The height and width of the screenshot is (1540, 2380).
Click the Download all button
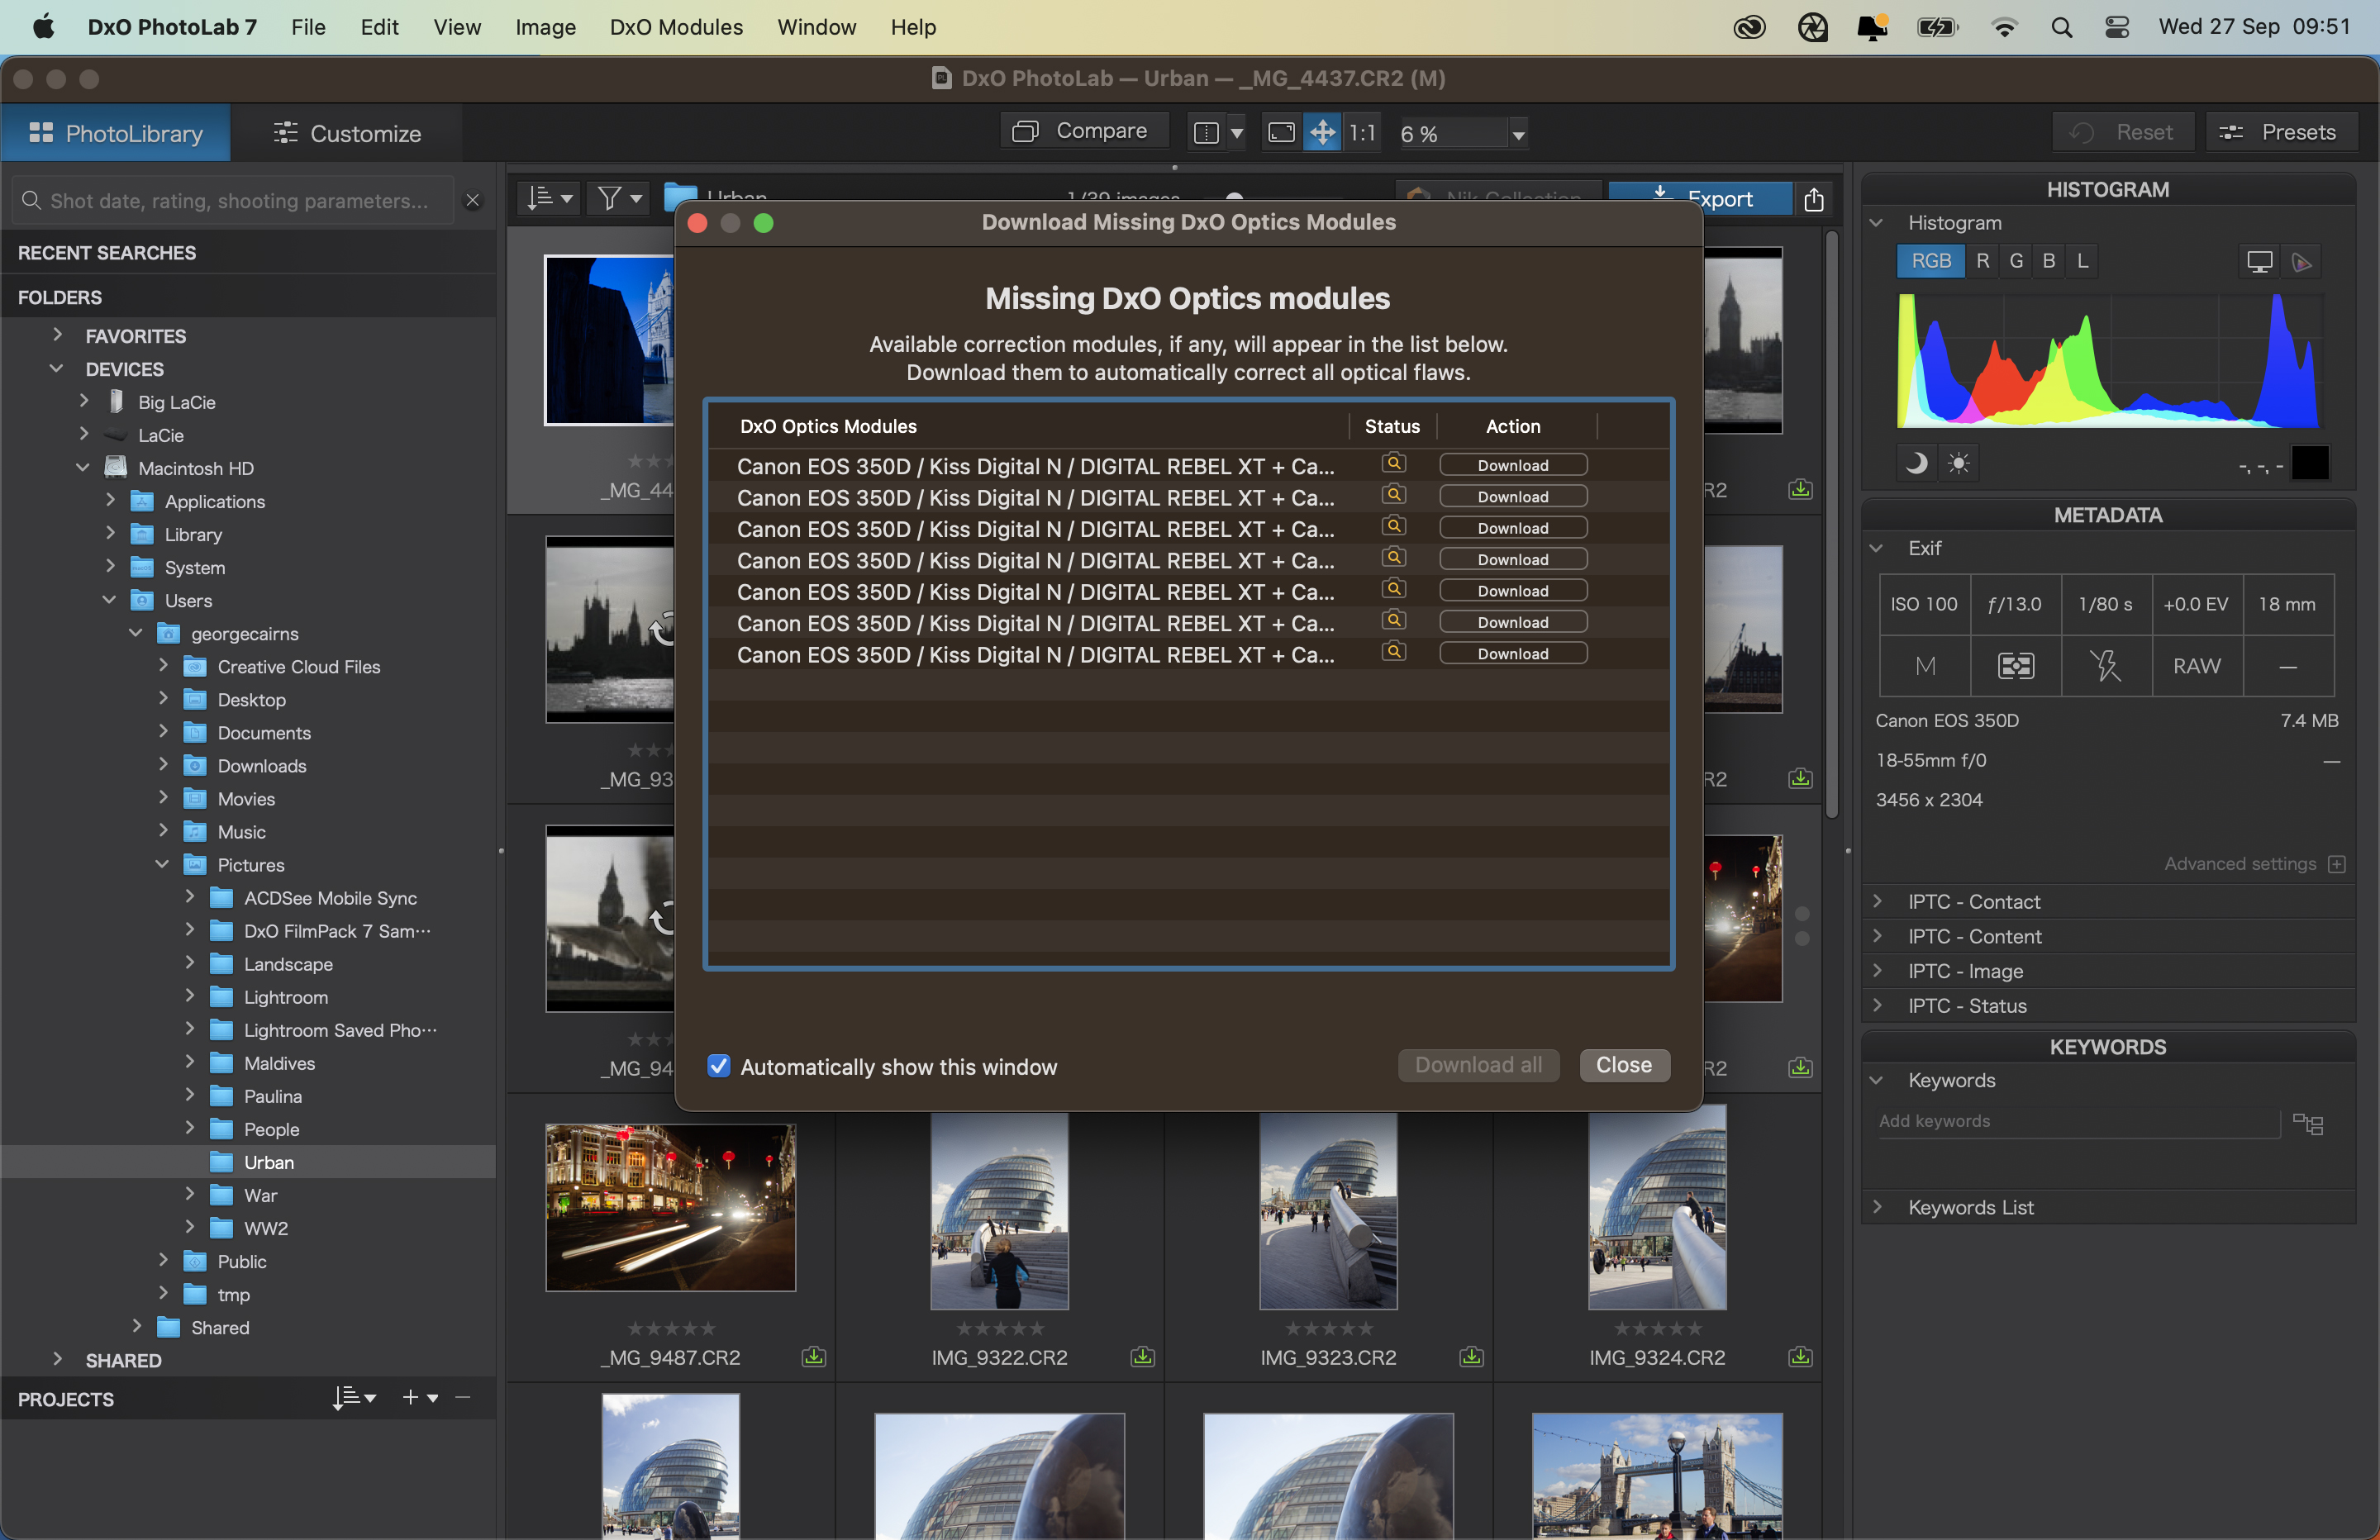1478,1065
